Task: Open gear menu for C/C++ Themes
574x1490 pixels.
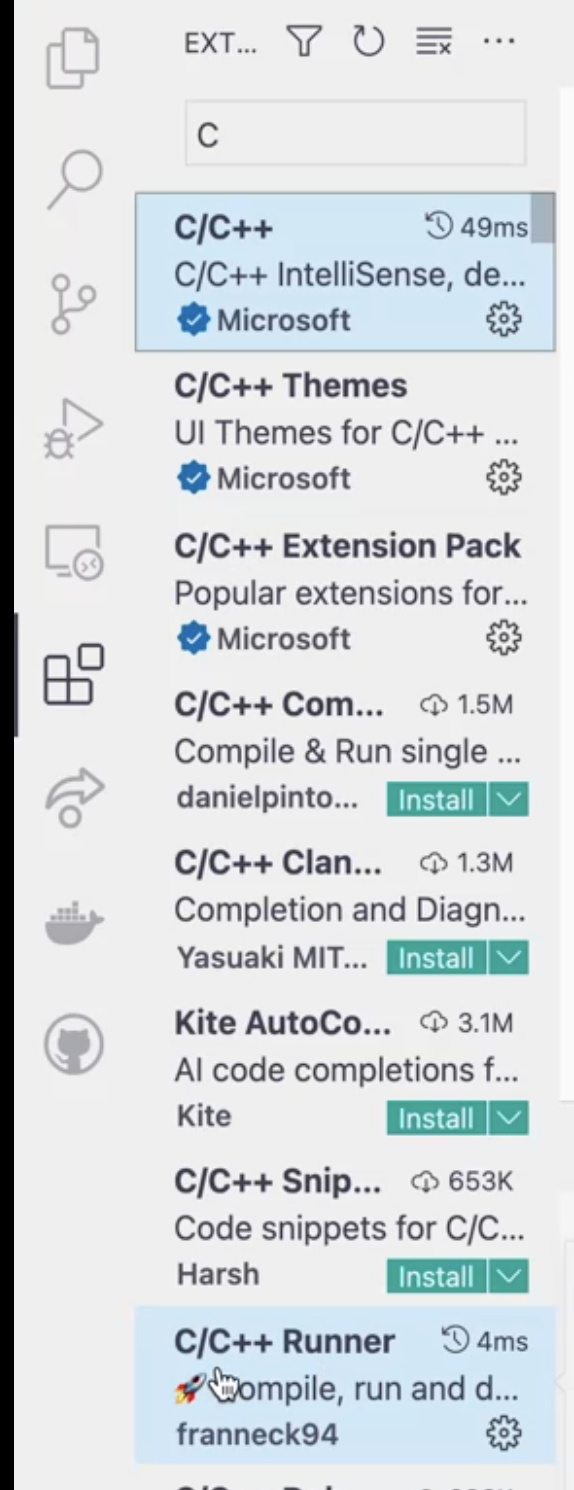Action: click(x=504, y=478)
